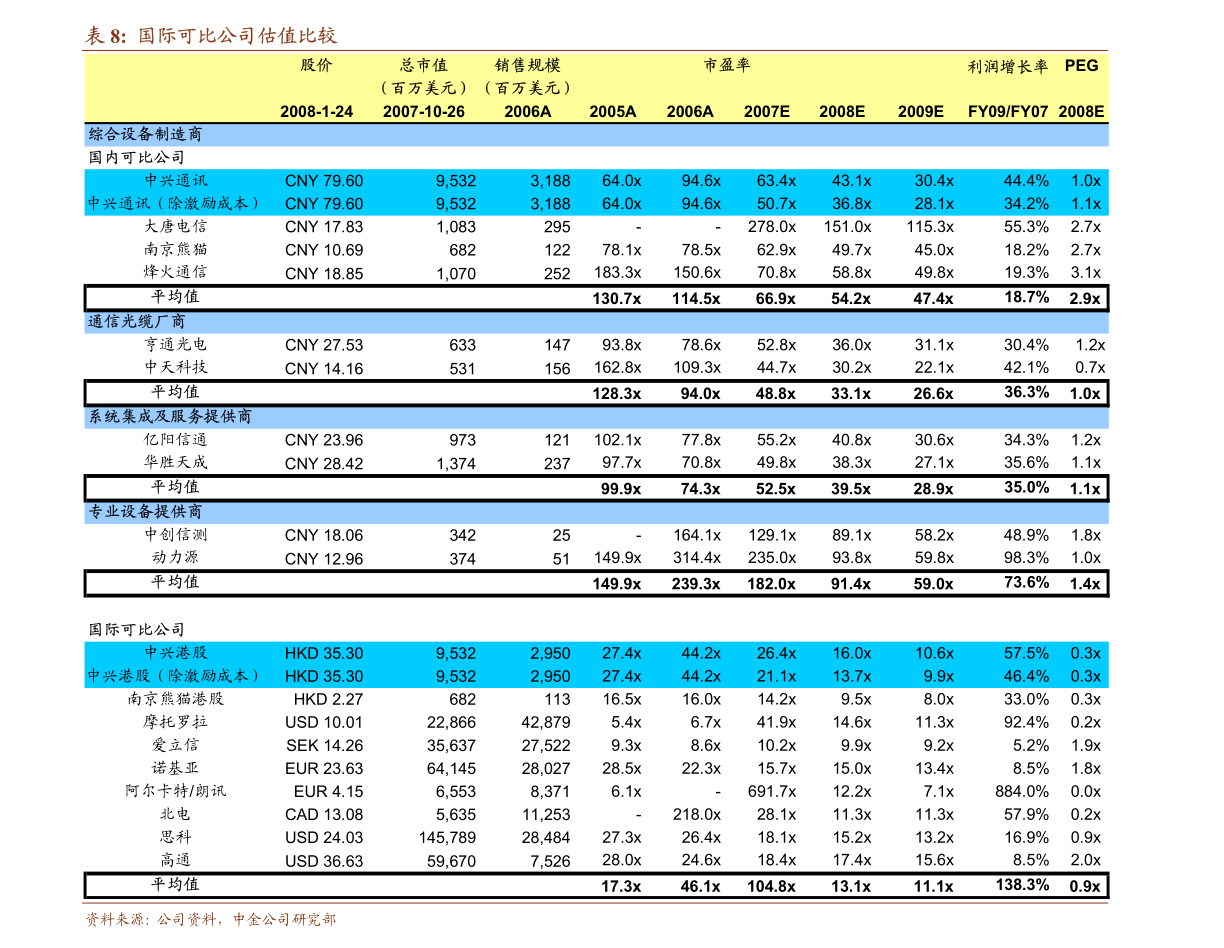The width and height of the screenshot is (1224, 948).
Task: Click the 资料来源 footnote text
Action: (x=211, y=919)
